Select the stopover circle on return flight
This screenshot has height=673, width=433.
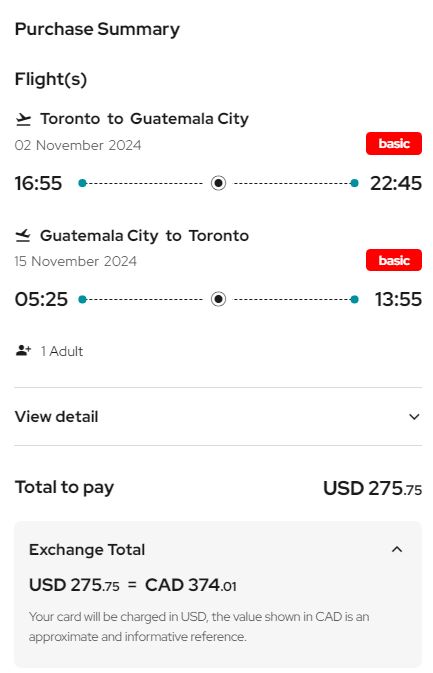click(218, 299)
